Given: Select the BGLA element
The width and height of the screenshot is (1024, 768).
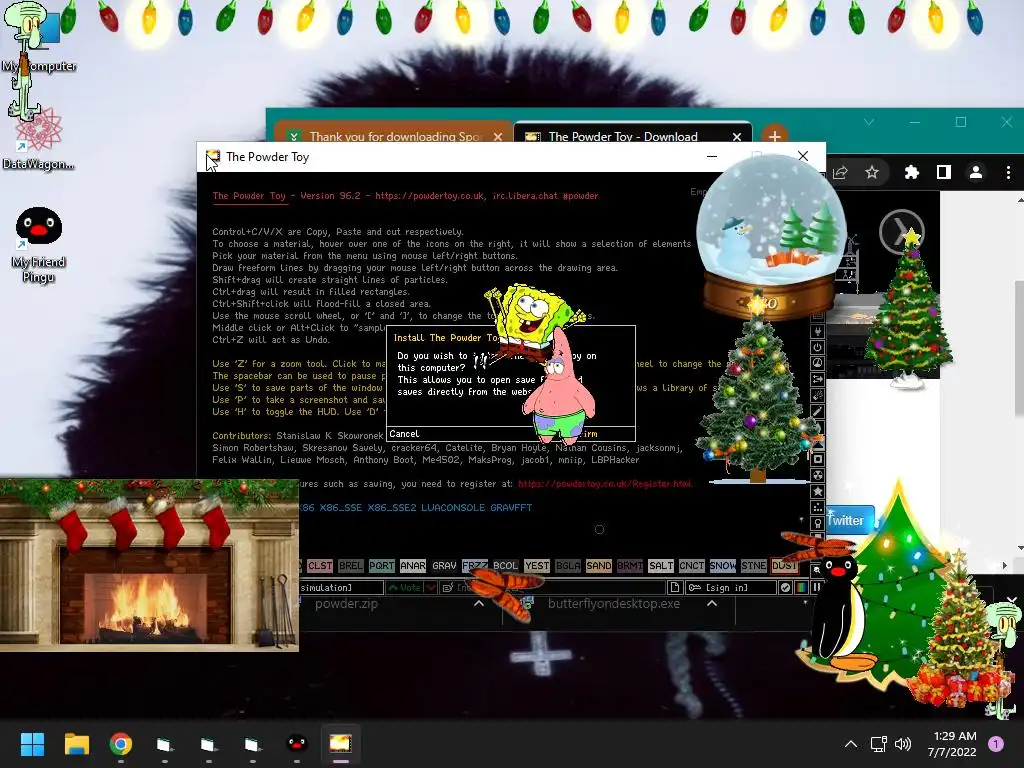Looking at the screenshot, I should (568, 566).
